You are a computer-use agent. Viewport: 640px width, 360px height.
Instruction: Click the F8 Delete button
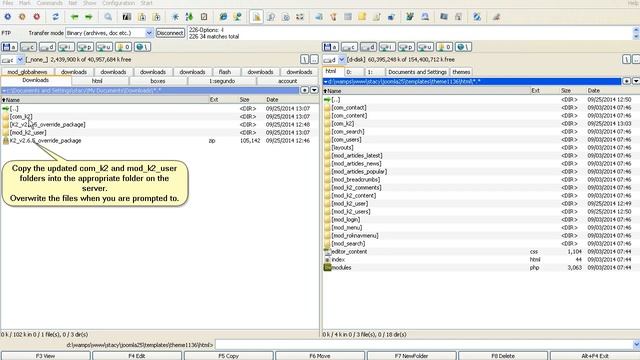(503, 356)
